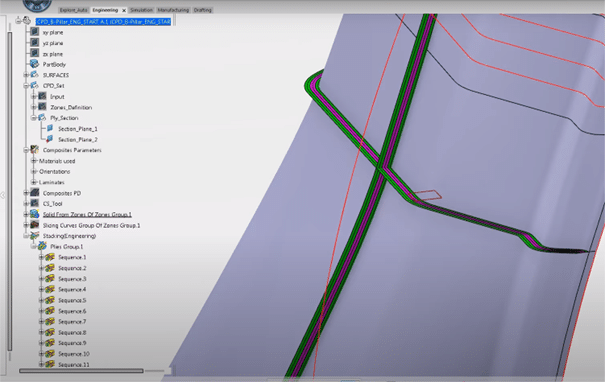Expand the Materials used node

pos(34,161)
